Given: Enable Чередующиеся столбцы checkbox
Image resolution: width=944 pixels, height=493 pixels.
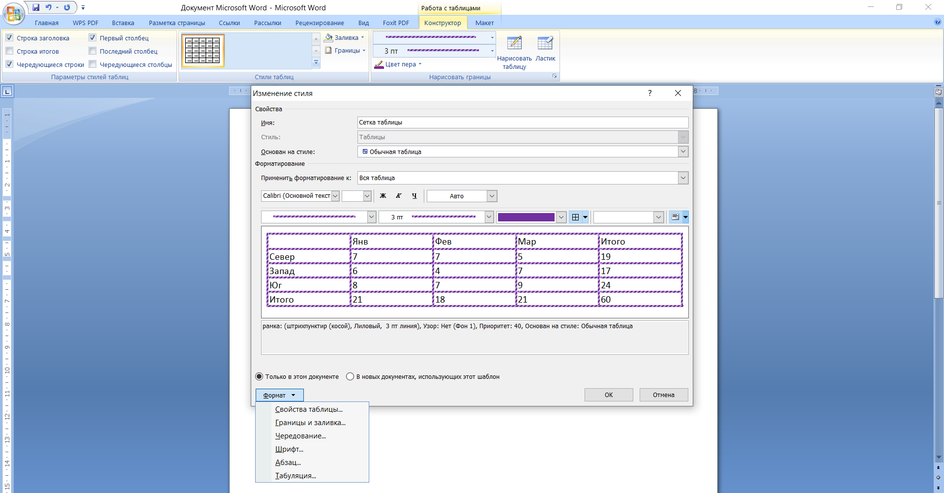Looking at the screenshot, I should (92, 64).
